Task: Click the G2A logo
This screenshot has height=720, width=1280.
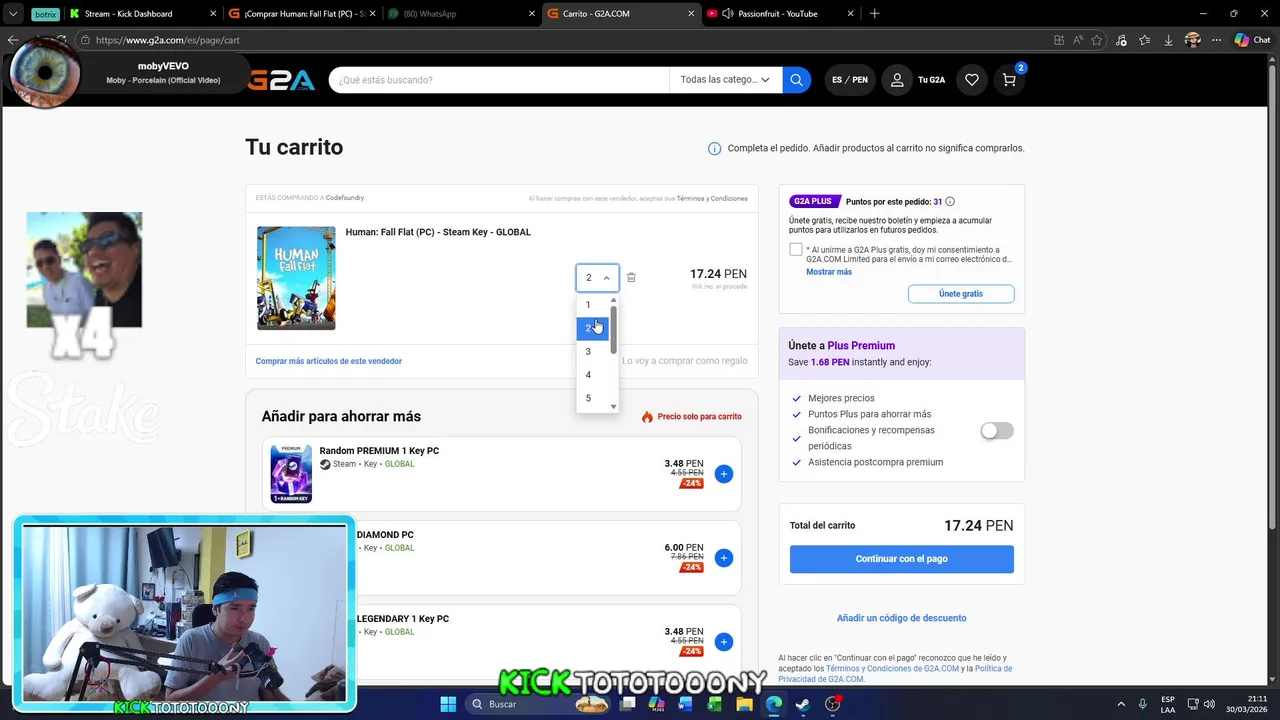Action: coord(281,80)
